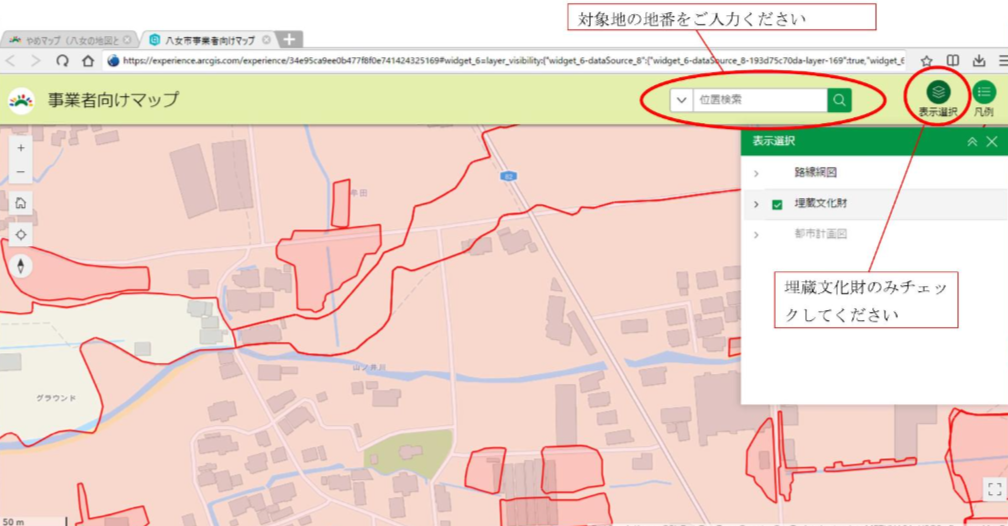
Task: Collapse the 表示選択 panel
Action: 971,142
